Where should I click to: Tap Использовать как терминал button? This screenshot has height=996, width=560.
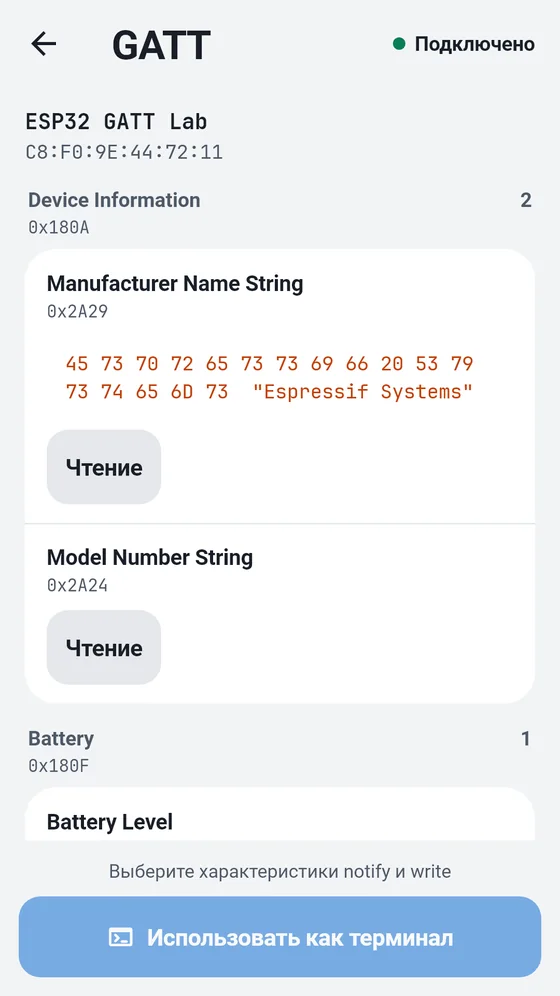point(280,937)
